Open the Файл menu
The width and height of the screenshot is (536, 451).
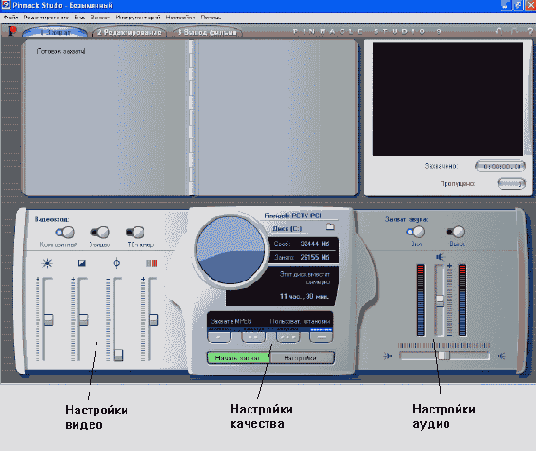coord(11,17)
